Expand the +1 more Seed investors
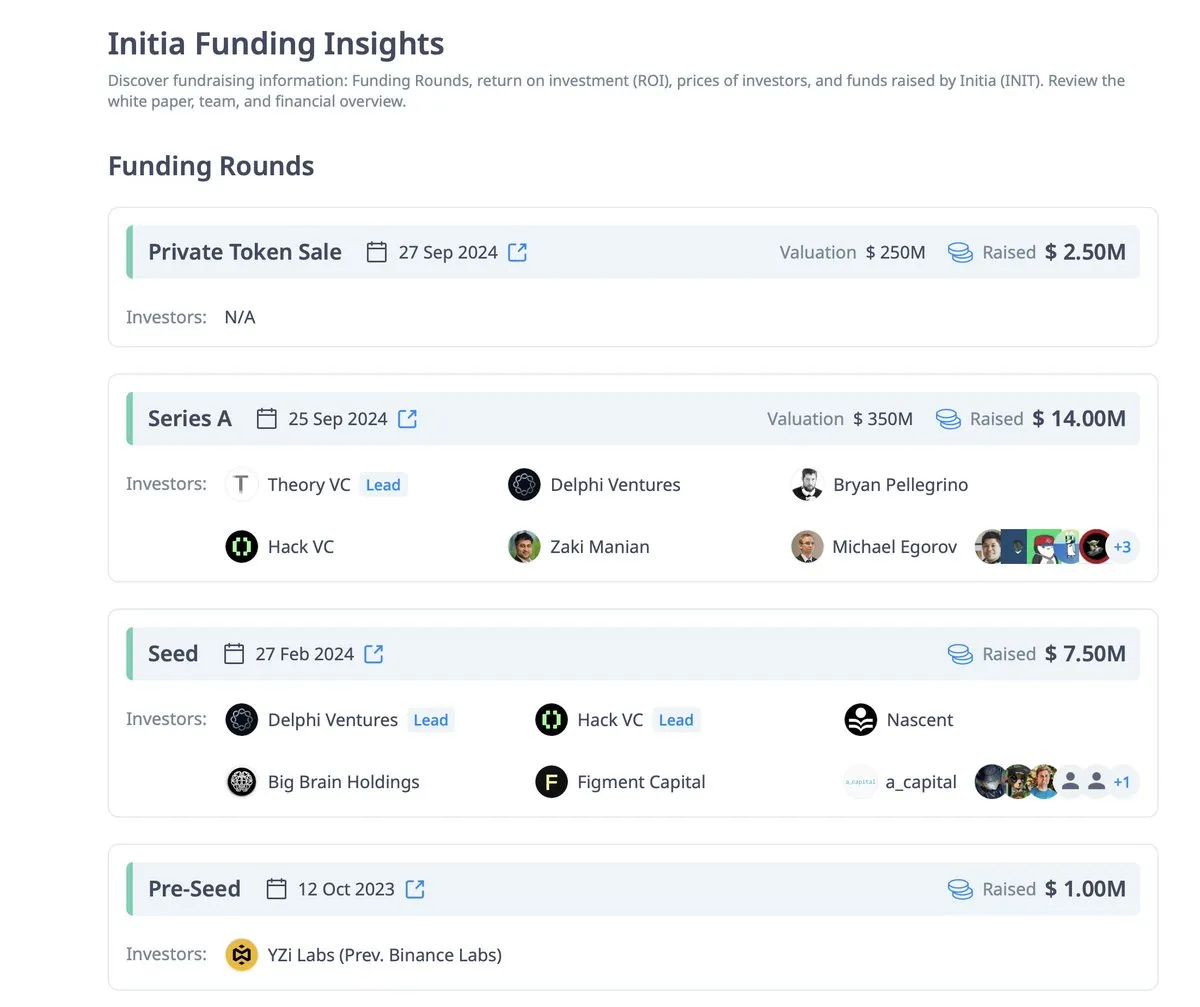1200x1007 pixels. click(1122, 782)
